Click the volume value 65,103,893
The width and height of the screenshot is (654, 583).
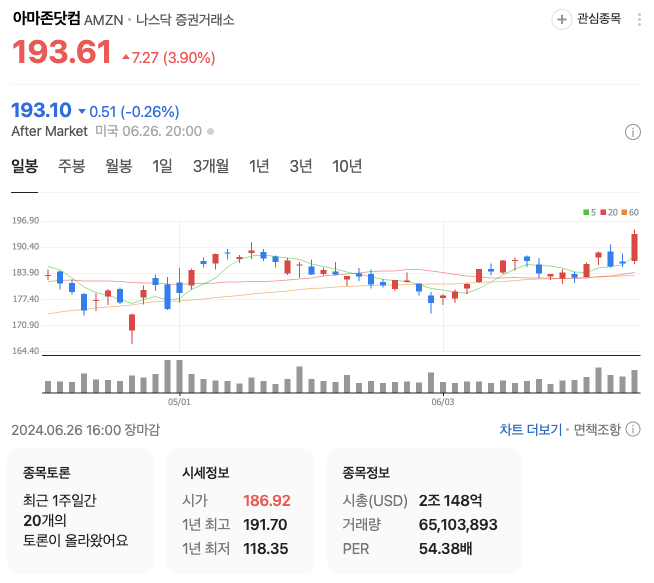(458, 525)
